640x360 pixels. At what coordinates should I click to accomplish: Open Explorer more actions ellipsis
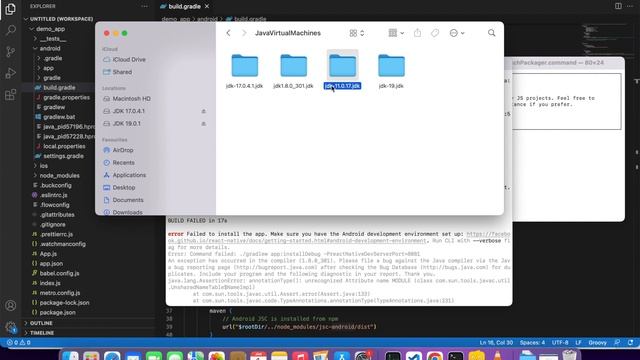pyautogui.click(x=144, y=6)
